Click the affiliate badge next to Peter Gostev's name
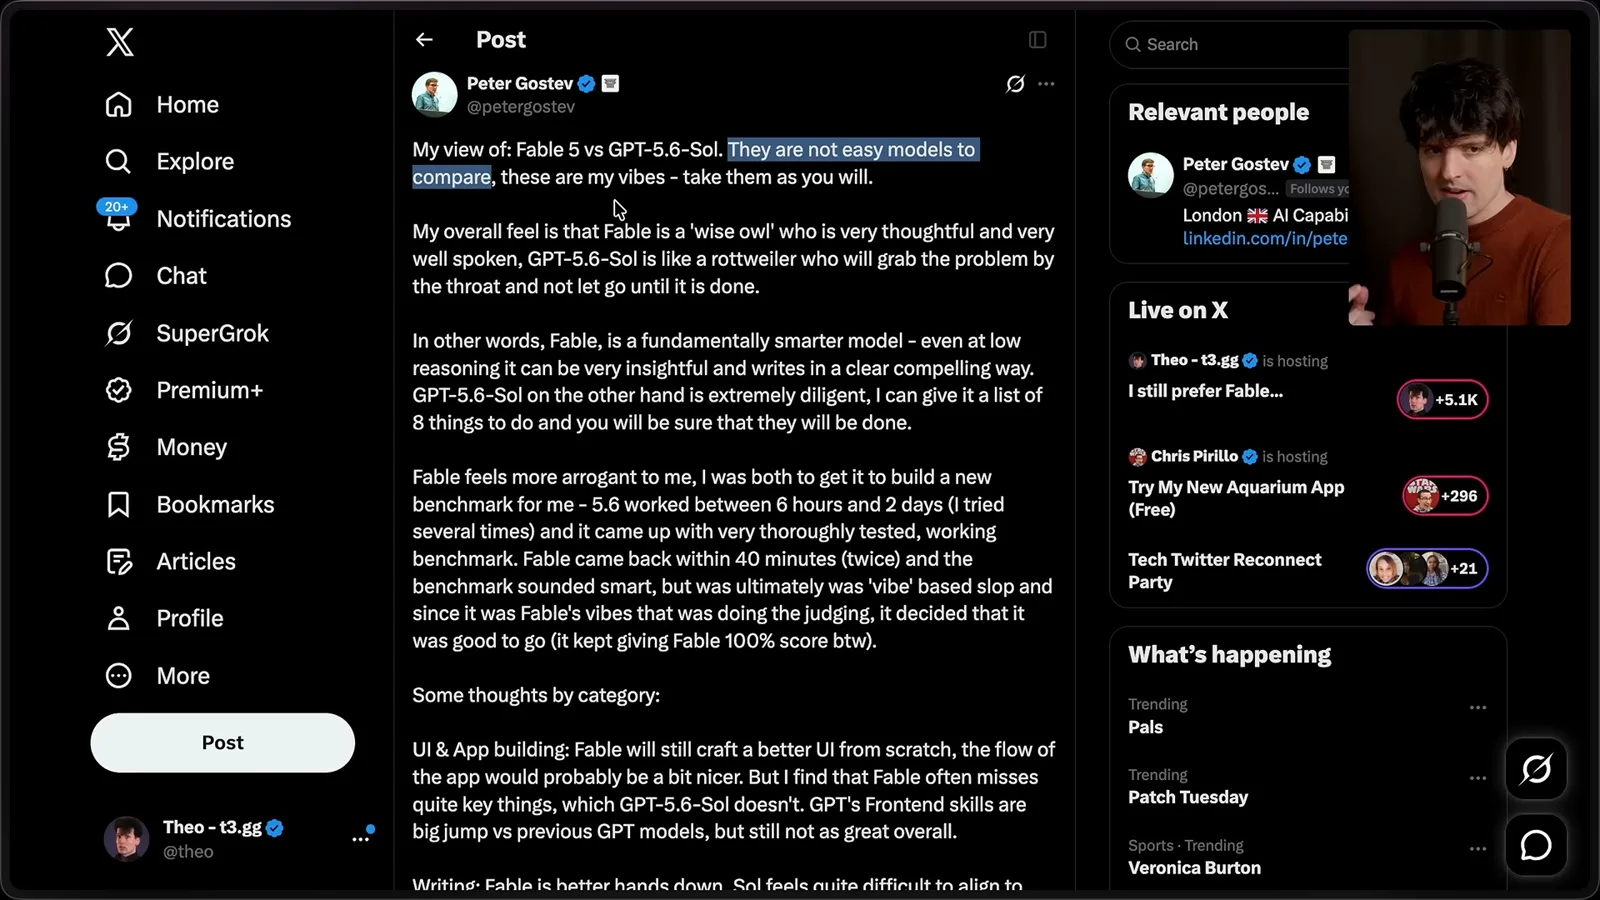 point(610,84)
